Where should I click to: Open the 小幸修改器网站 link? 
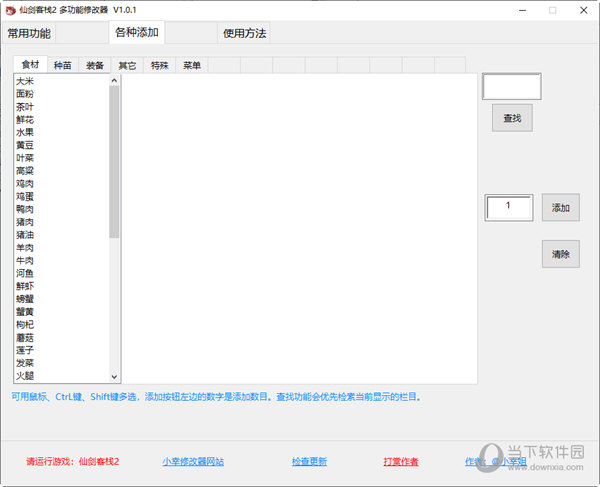[193, 462]
